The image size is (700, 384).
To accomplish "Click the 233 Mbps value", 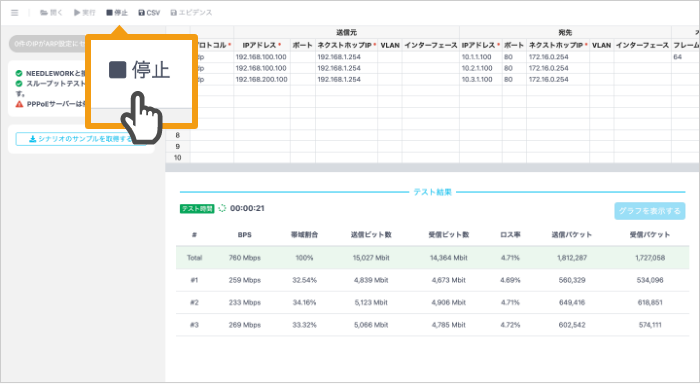I will (245, 302).
